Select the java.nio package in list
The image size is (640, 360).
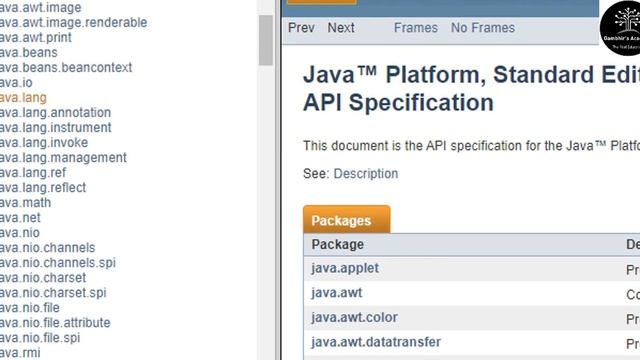click(20, 233)
